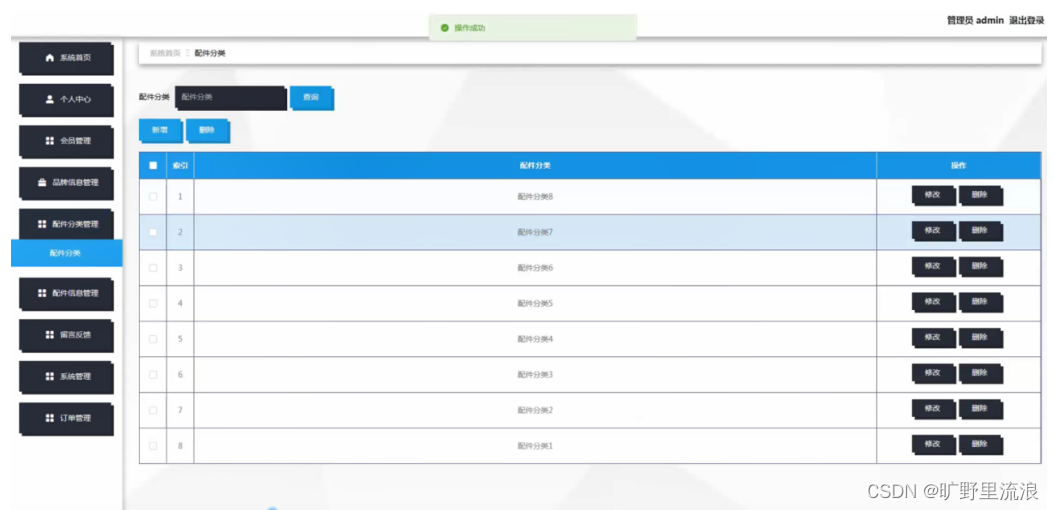Image resolution: width=1054 pixels, height=510 pixels.
Task: Click 配件分类 in the breadcrumb
Action: (210, 53)
